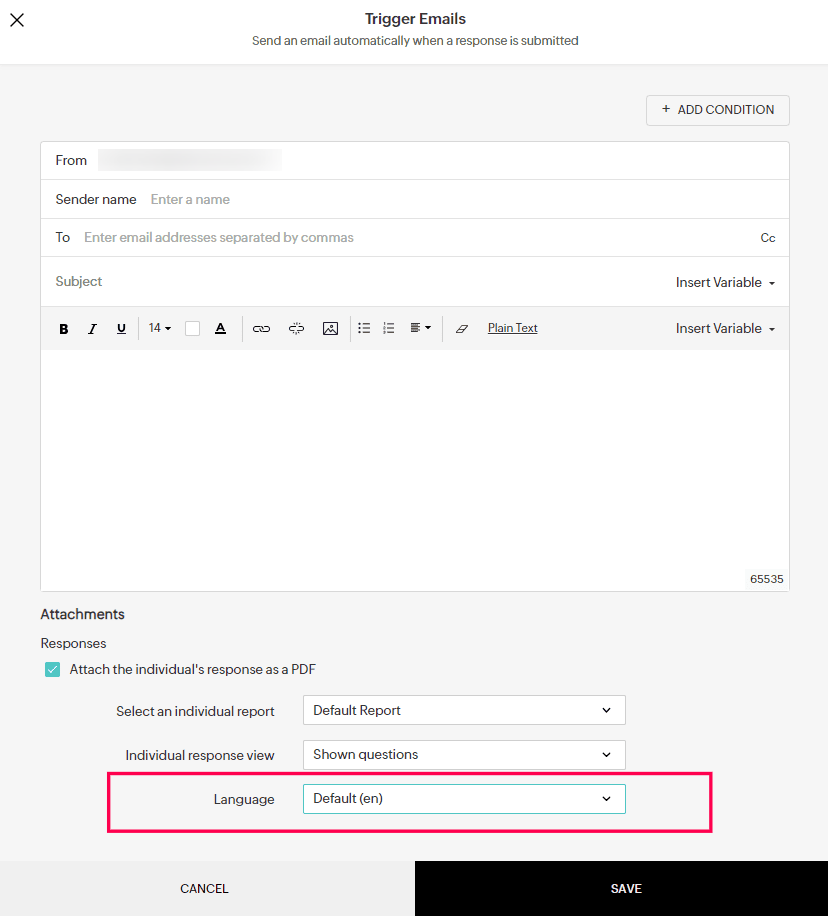Open the font size 14 dropdown
This screenshot has width=828, height=916.
(x=160, y=328)
